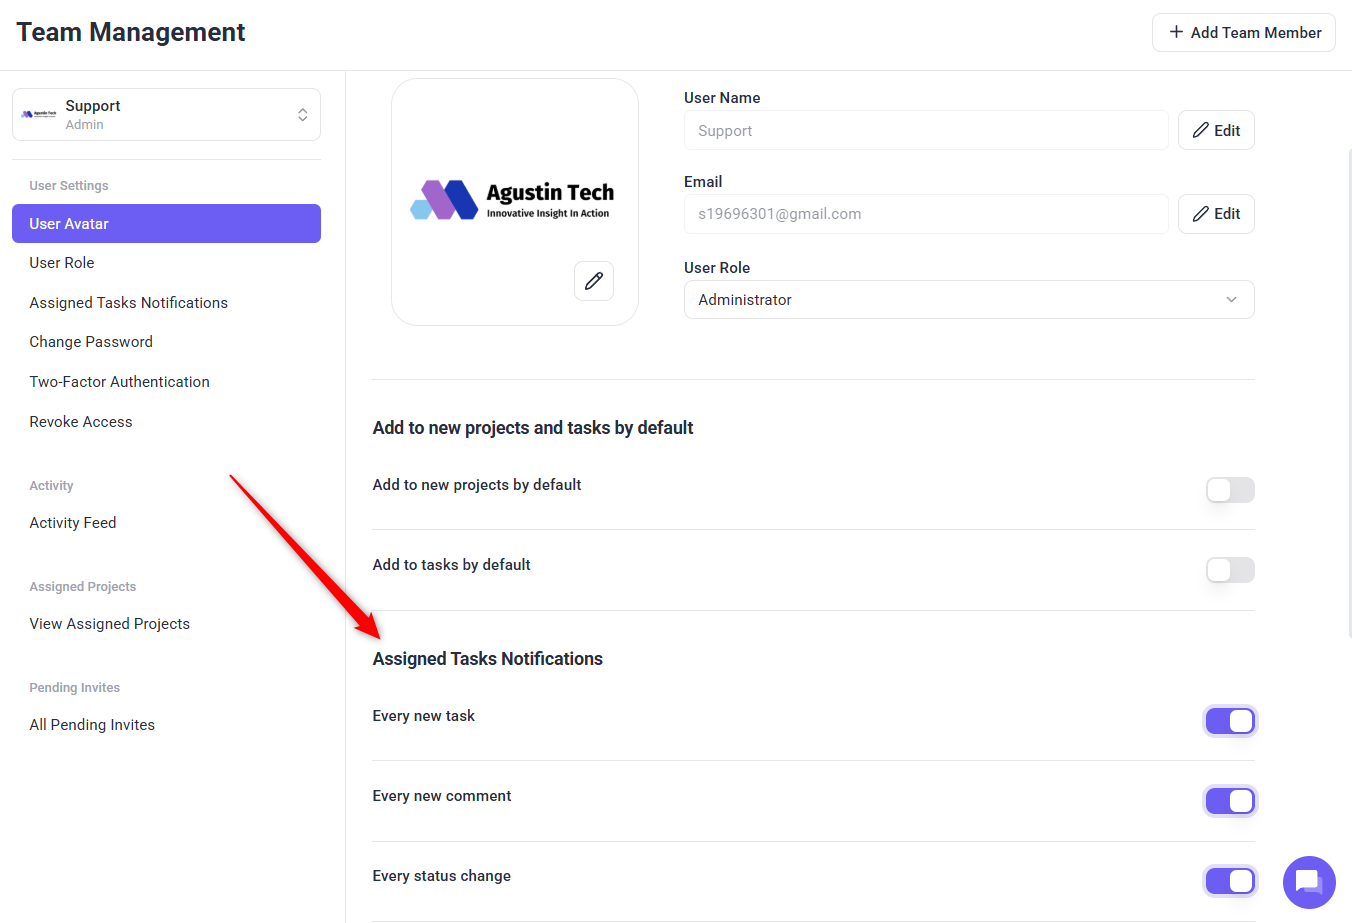Click the pencil icon on the avatar image
This screenshot has height=923, width=1352.
(x=594, y=281)
